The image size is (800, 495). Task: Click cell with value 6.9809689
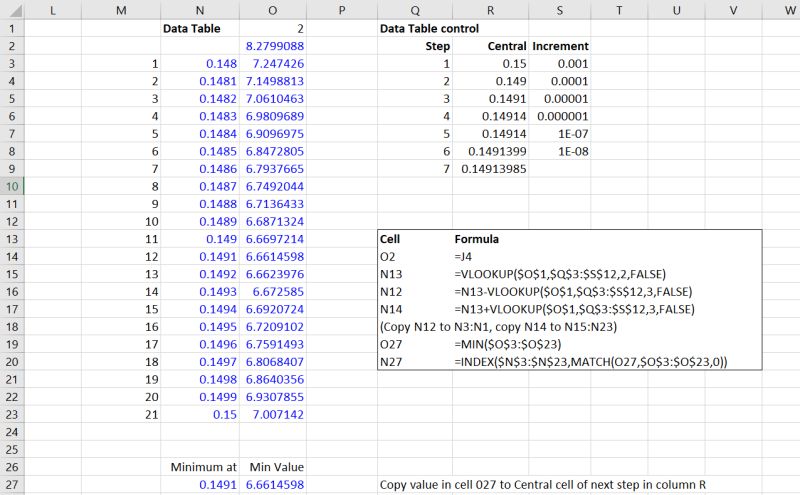pos(273,116)
